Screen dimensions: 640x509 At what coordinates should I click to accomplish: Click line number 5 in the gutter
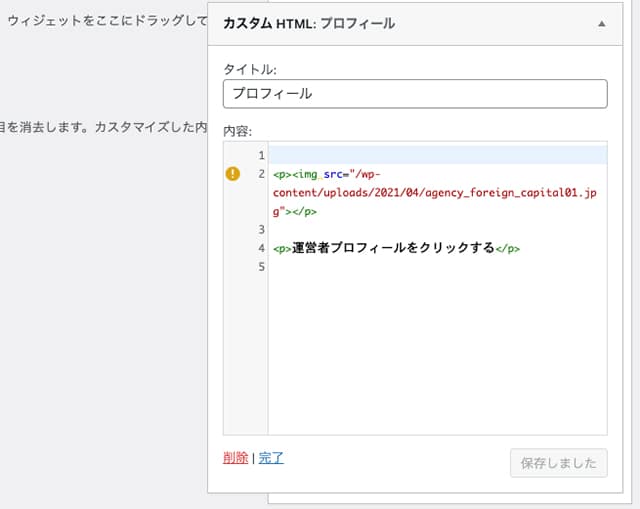pyautogui.click(x=261, y=267)
